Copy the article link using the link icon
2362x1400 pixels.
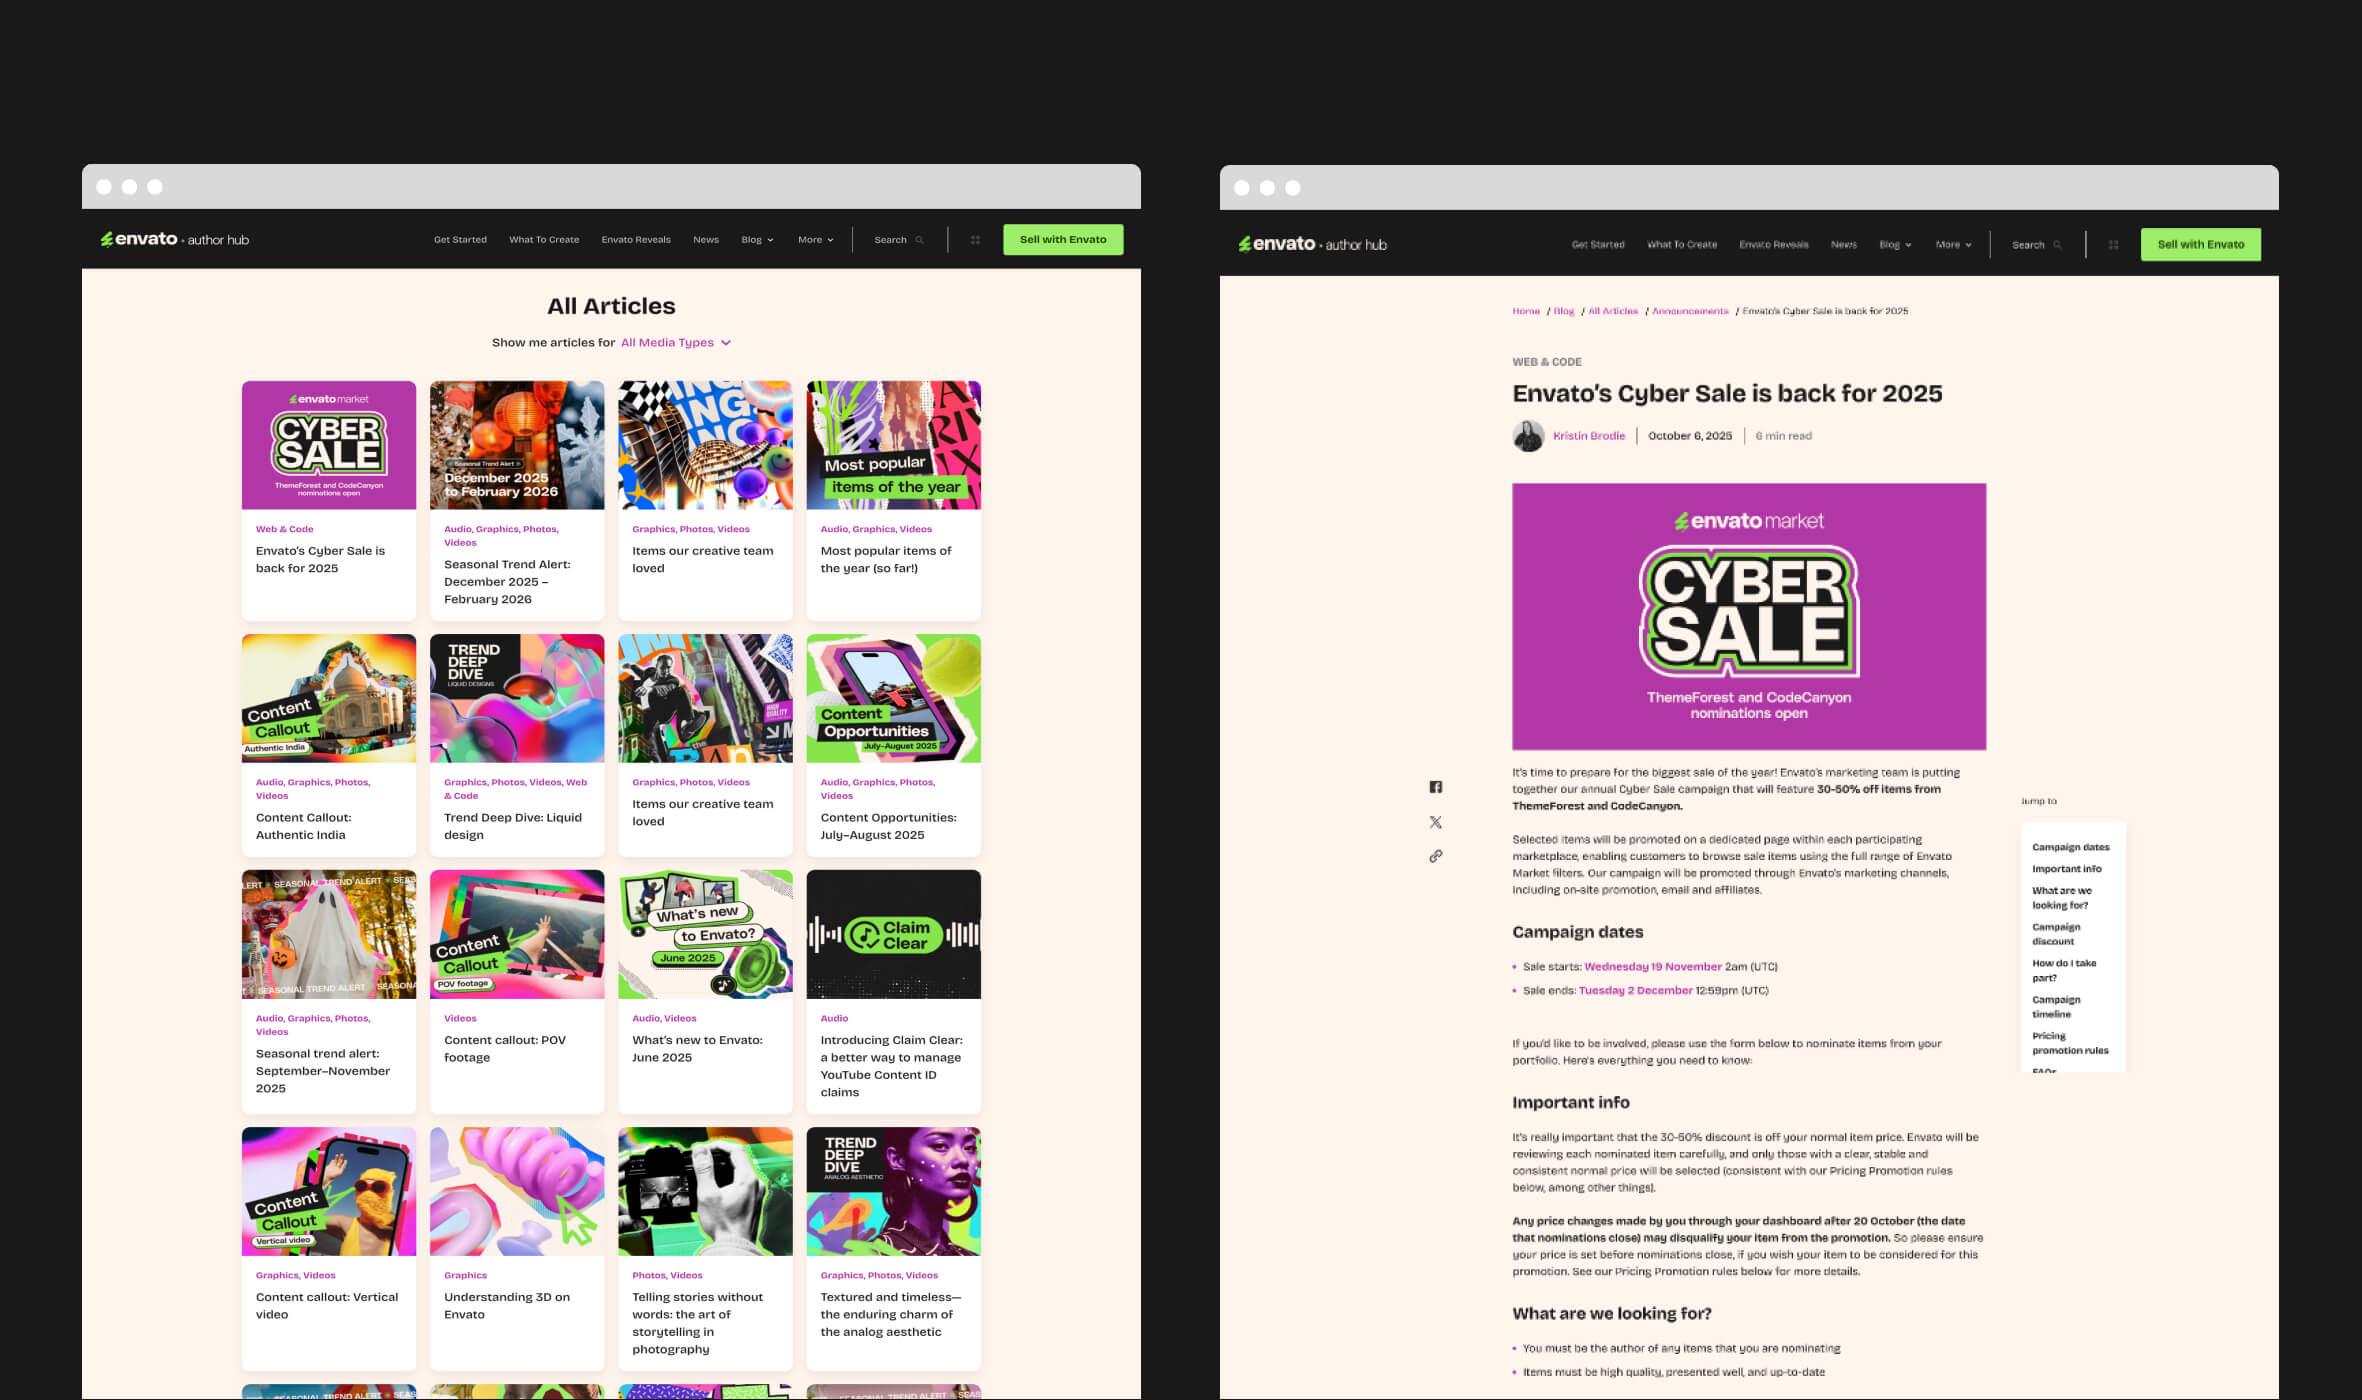point(1437,856)
